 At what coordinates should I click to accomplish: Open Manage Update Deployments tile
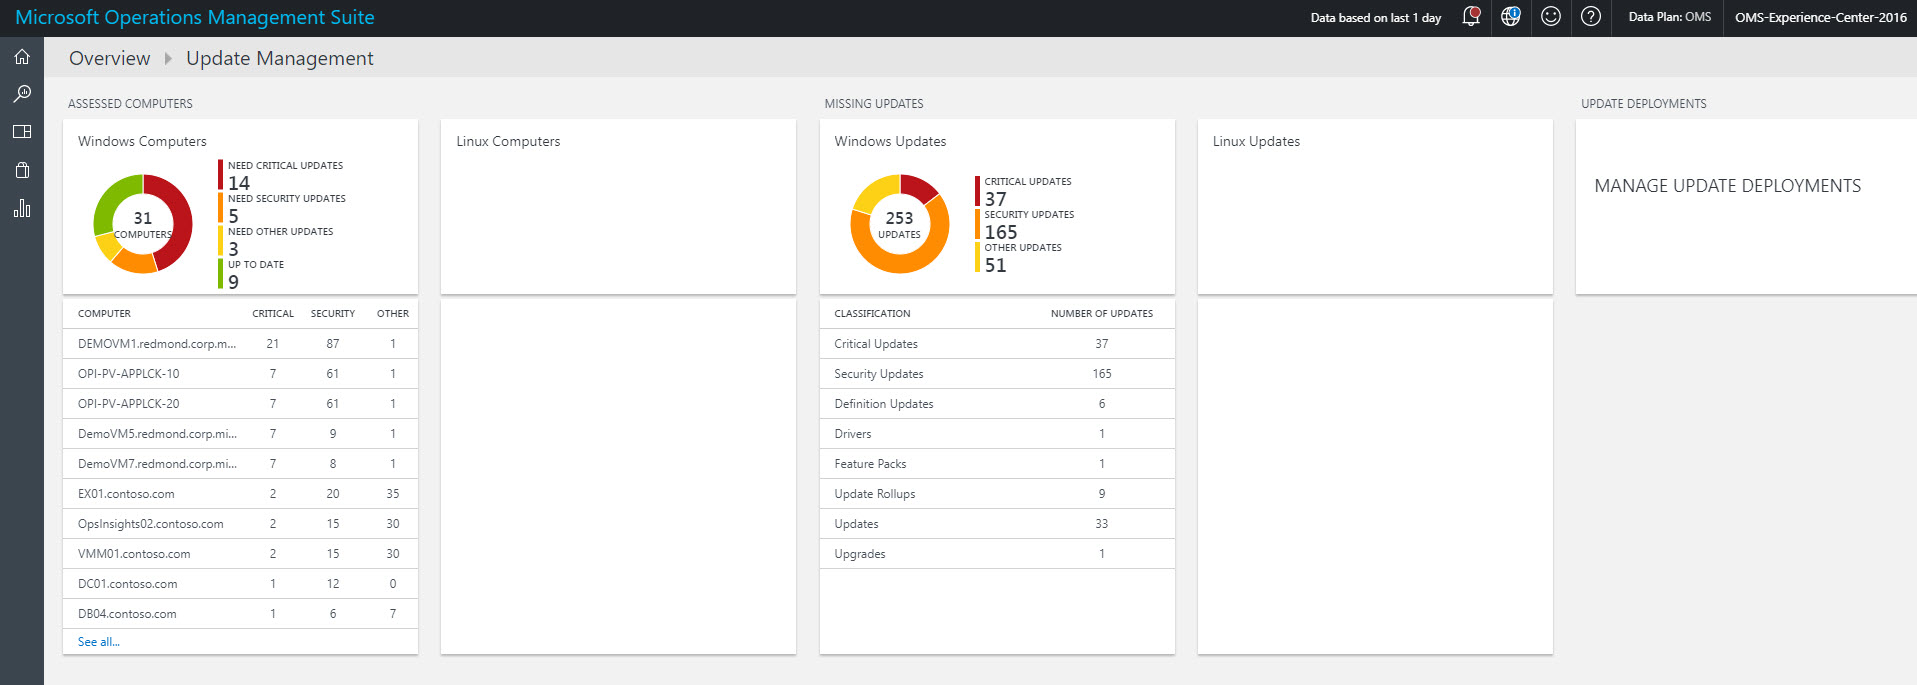click(x=1746, y=207)
